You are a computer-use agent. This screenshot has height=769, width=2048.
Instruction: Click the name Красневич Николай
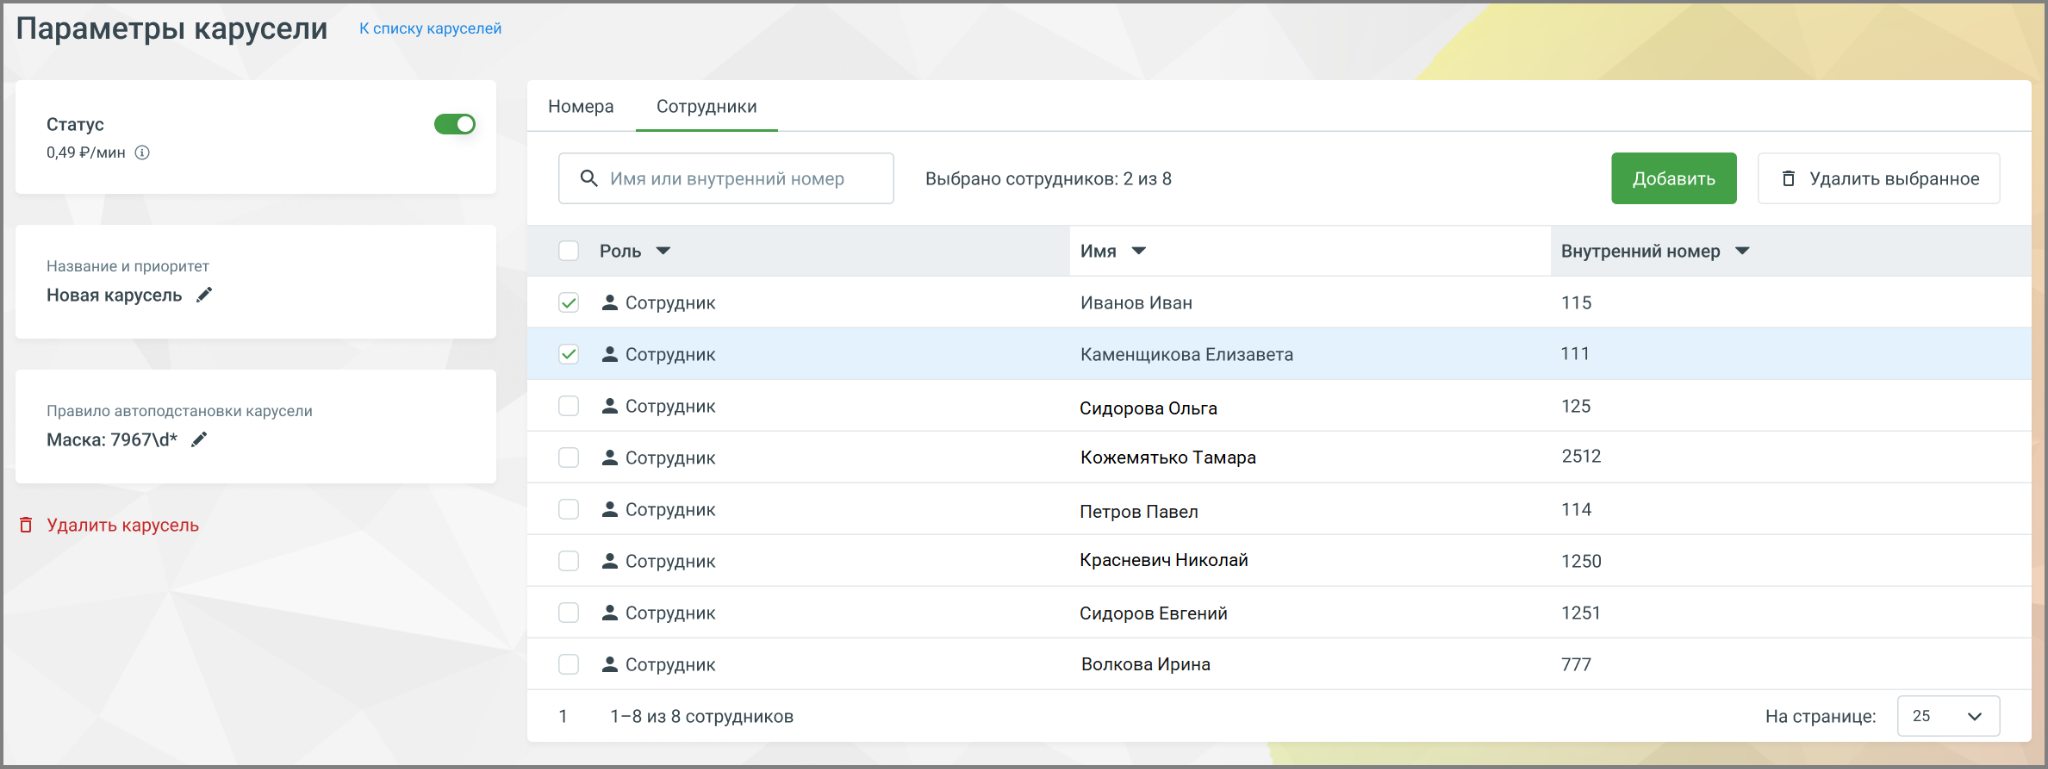(x=1164, y=560)
